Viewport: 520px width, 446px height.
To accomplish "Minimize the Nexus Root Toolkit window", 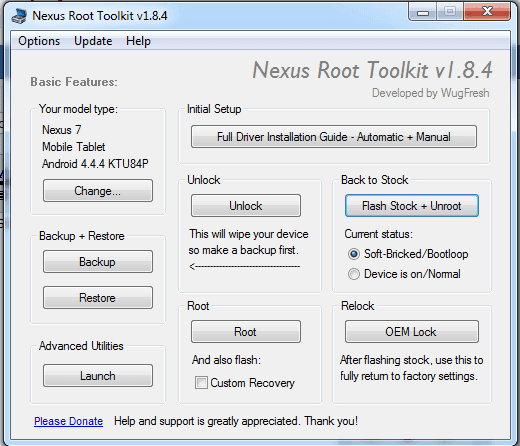I will [423, 12].
